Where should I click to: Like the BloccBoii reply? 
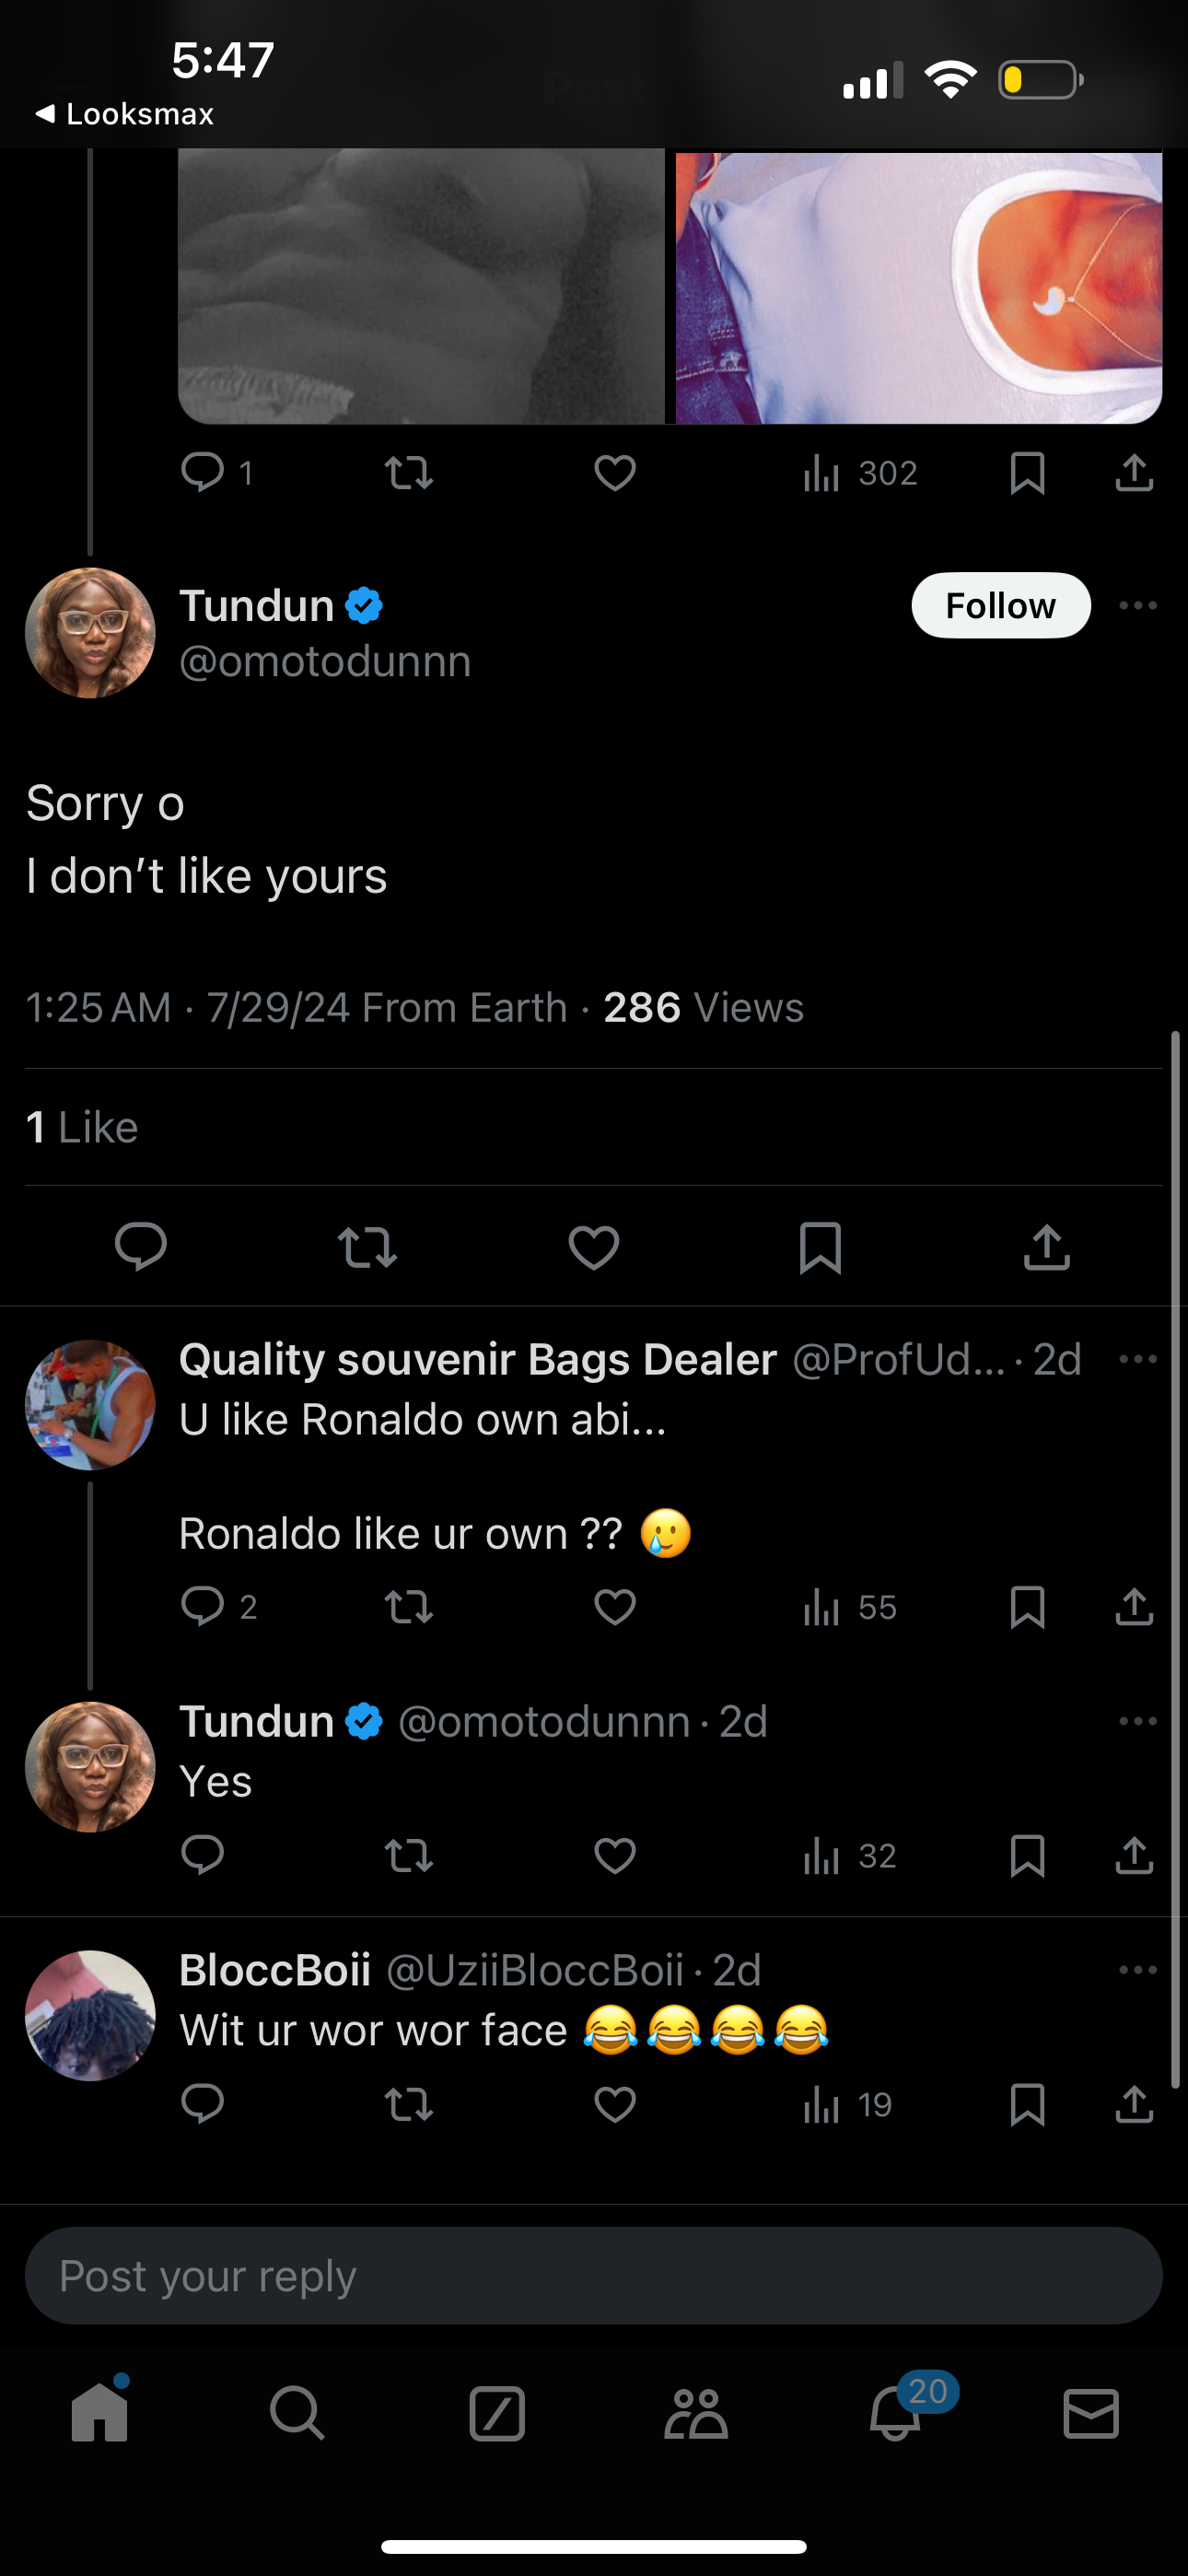pos(614,2105)
